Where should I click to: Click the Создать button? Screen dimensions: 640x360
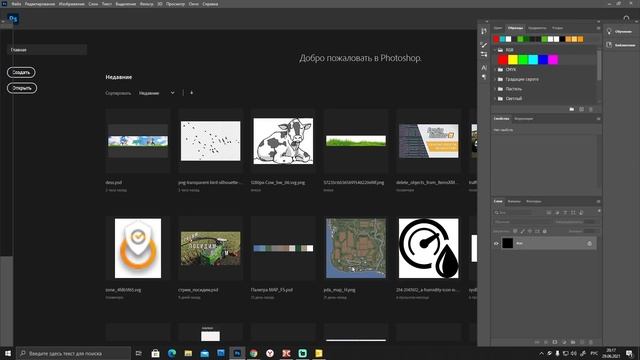[21, 72]
